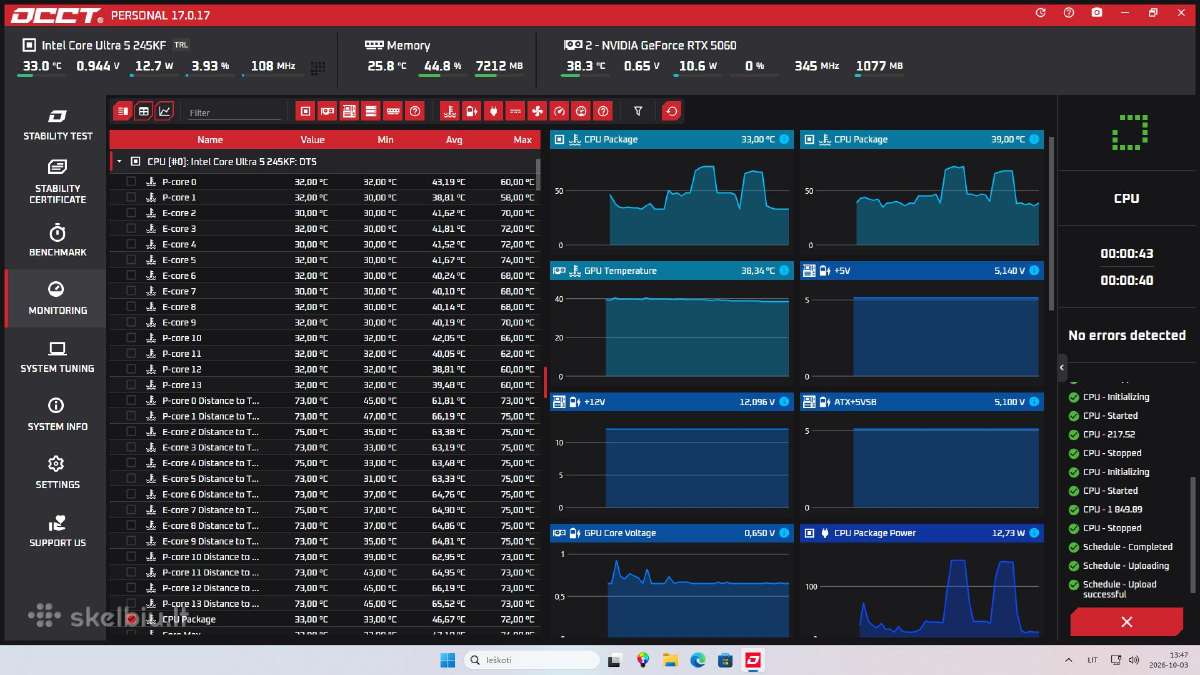Take a screenshot with the camera icon

tap(1097, 13)
